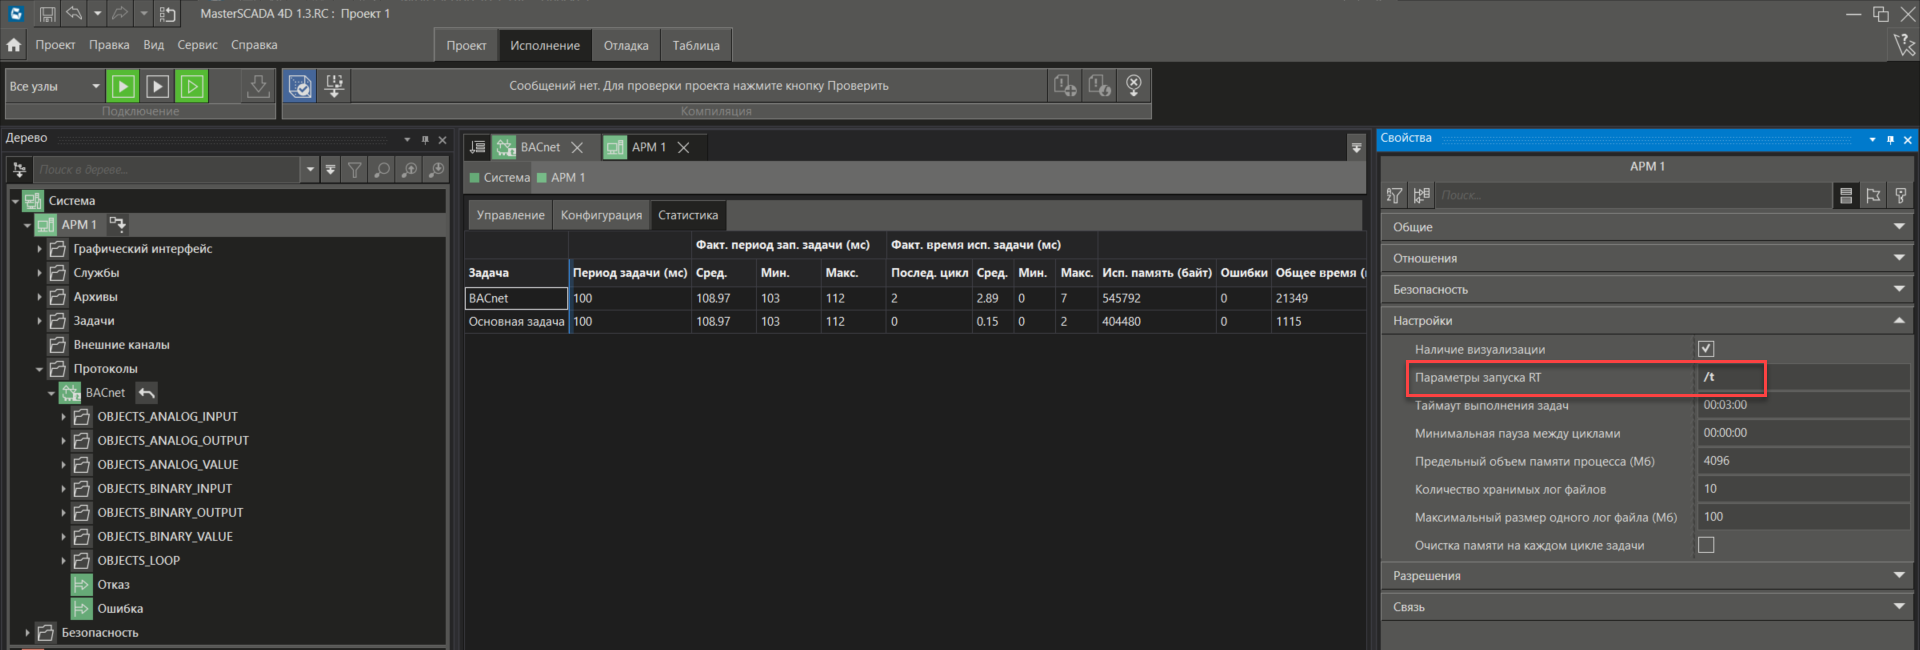Expand the OBJECTS_ANALOG_INPUT tree node
The image size is (1920, 650).
pos(63,417)
